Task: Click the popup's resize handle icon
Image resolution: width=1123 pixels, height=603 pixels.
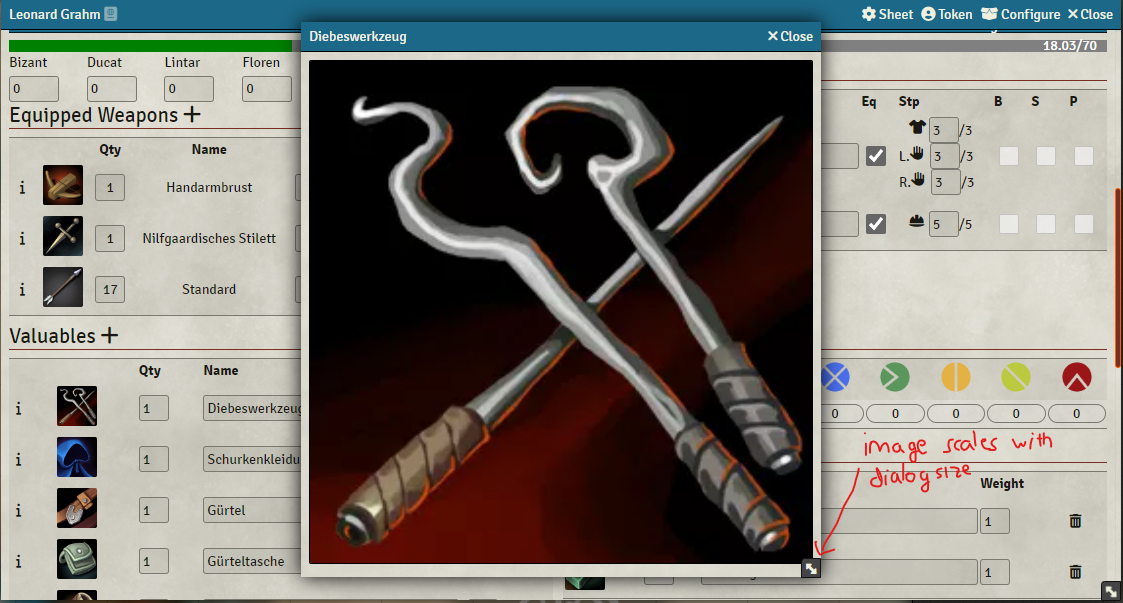Action: tap(811, 568)
